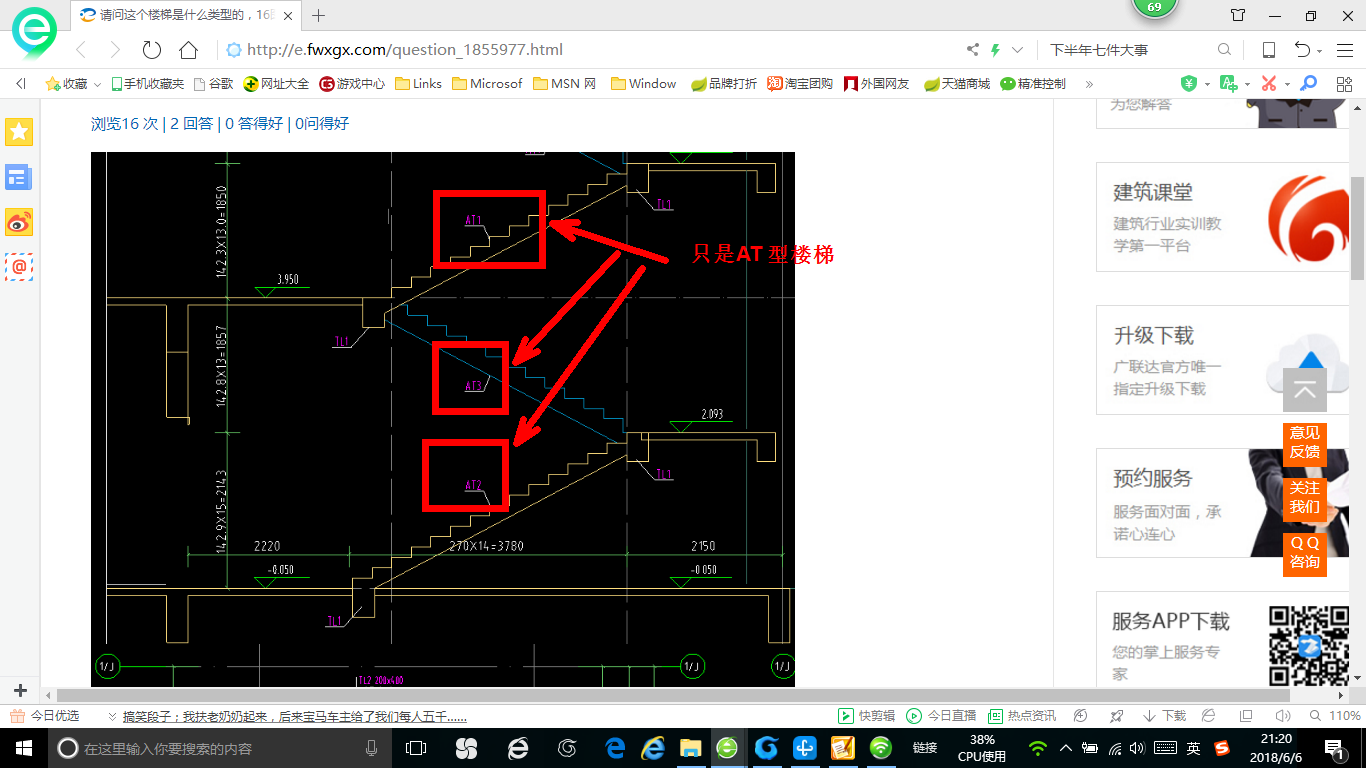Open undo closed-tab dropdown arrow

[1320, 52]
